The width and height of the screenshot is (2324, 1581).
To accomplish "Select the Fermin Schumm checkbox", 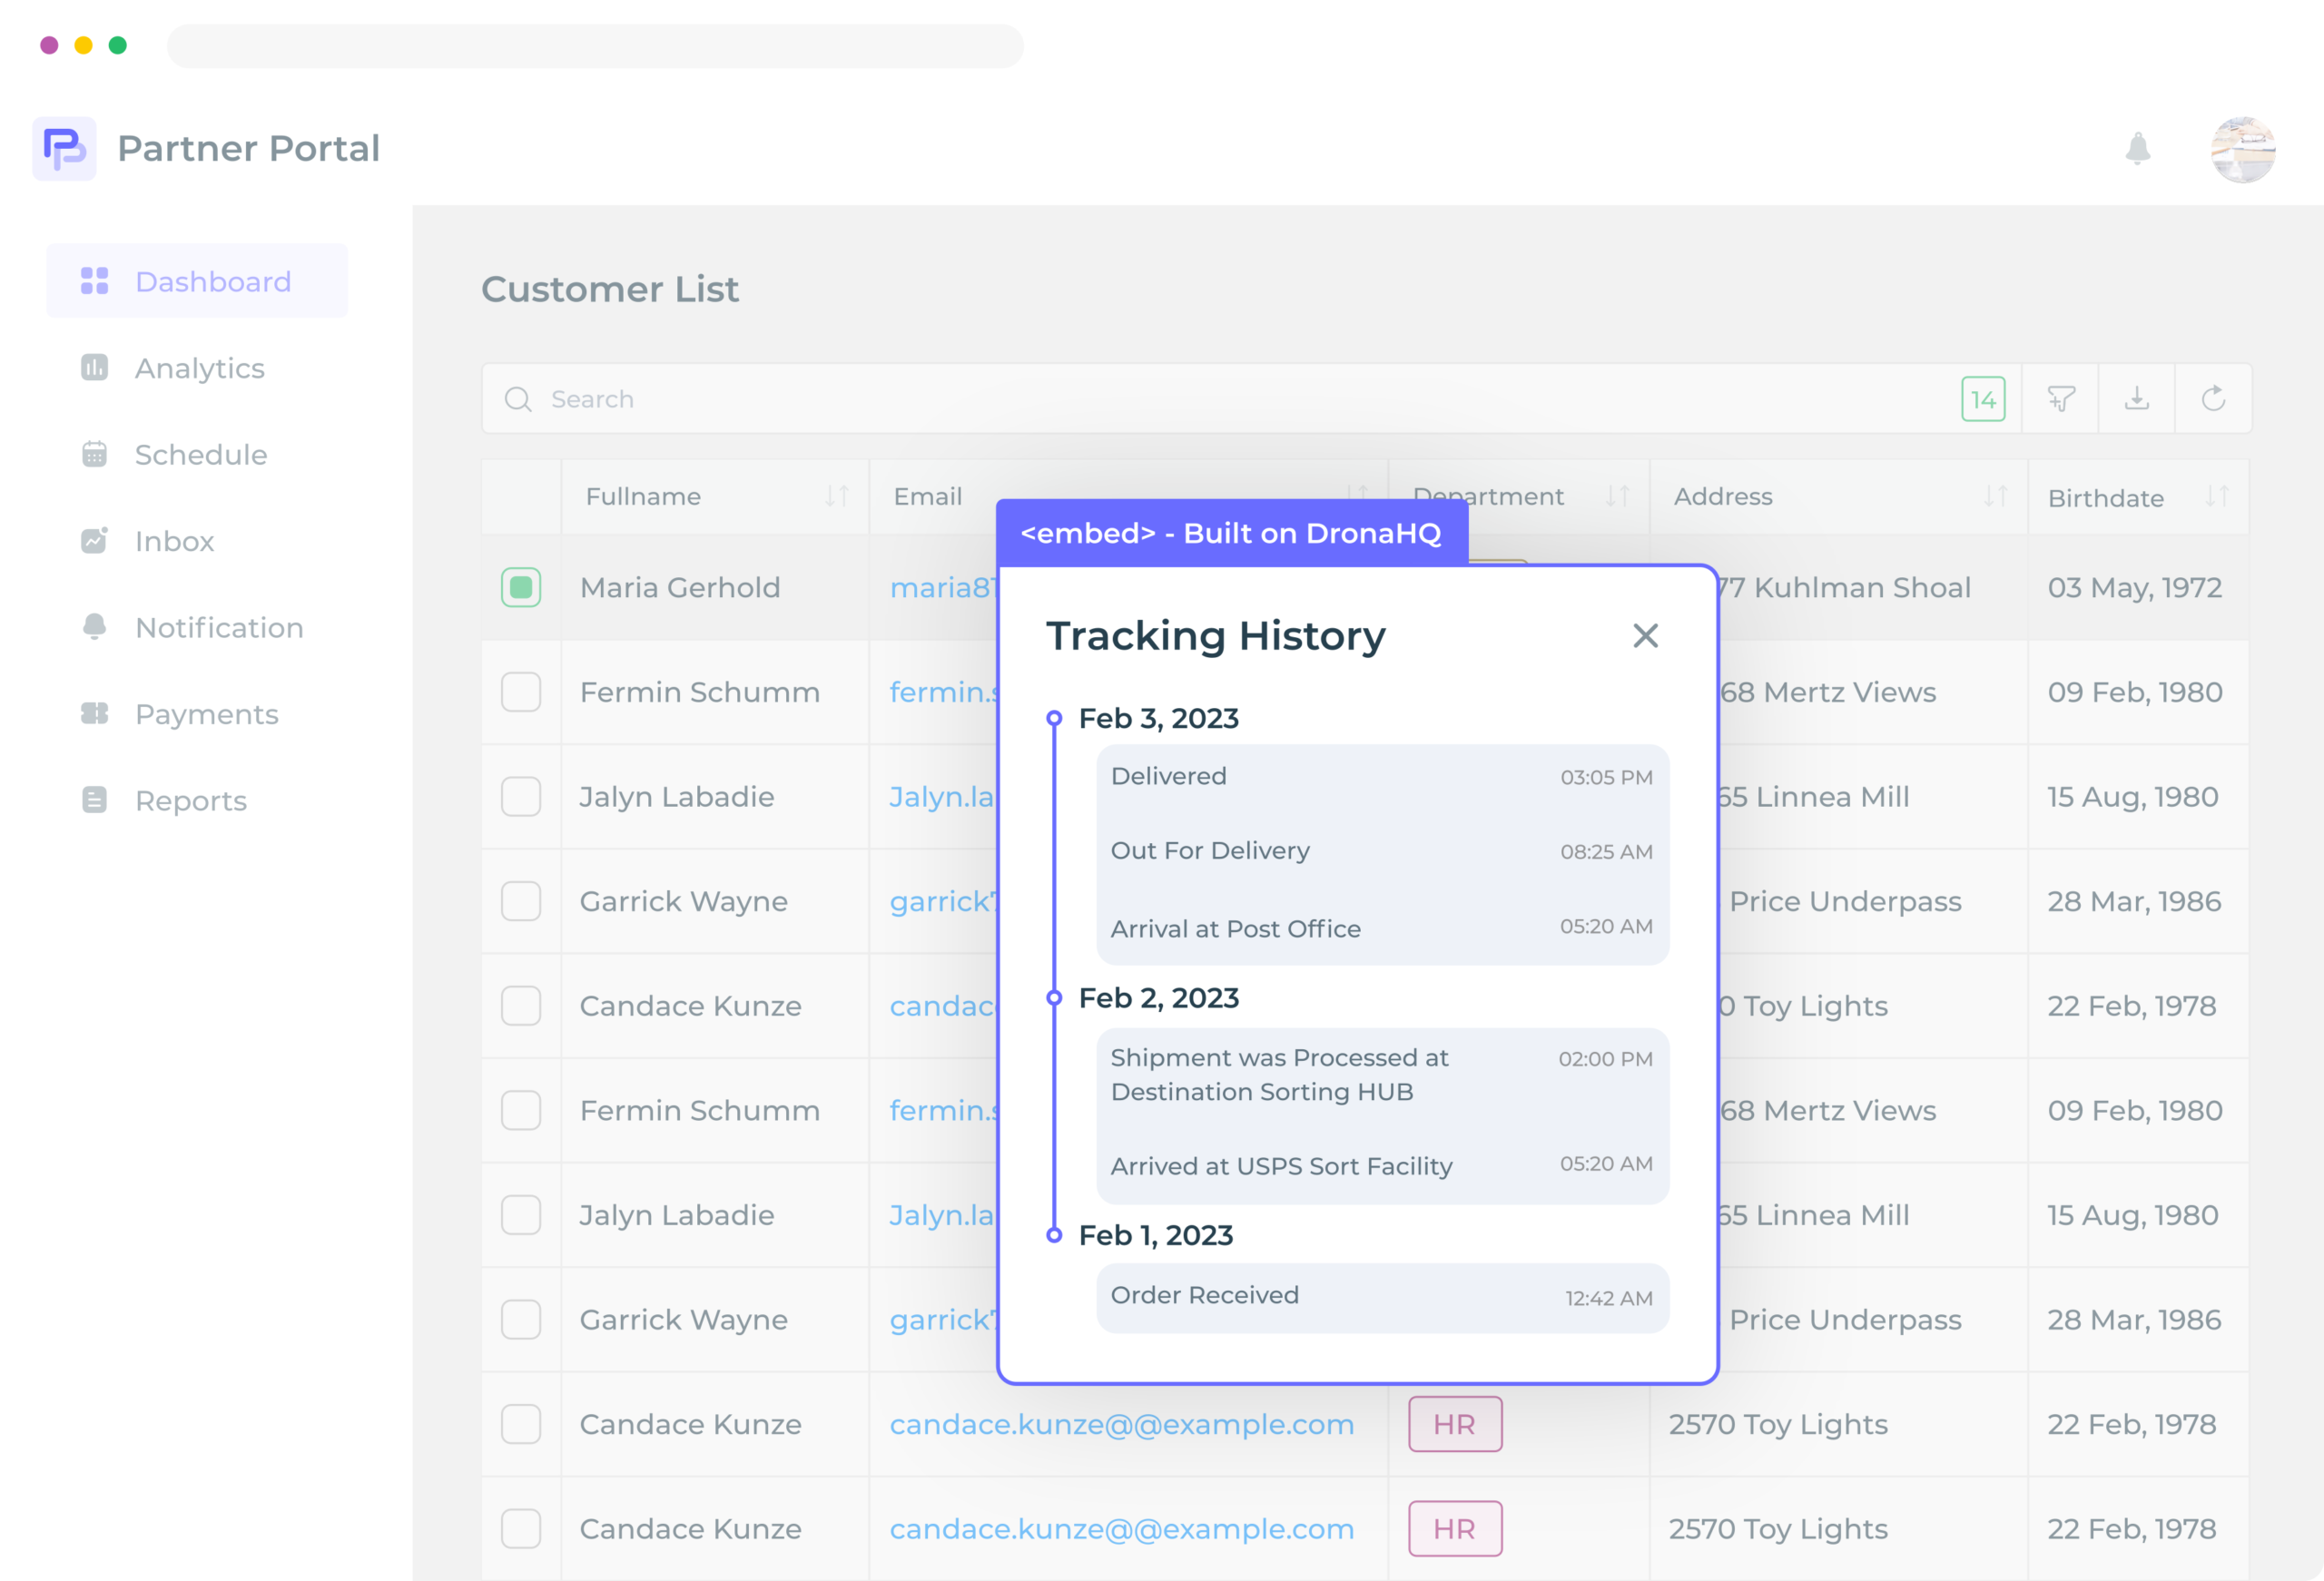I will tap(520, 690).
